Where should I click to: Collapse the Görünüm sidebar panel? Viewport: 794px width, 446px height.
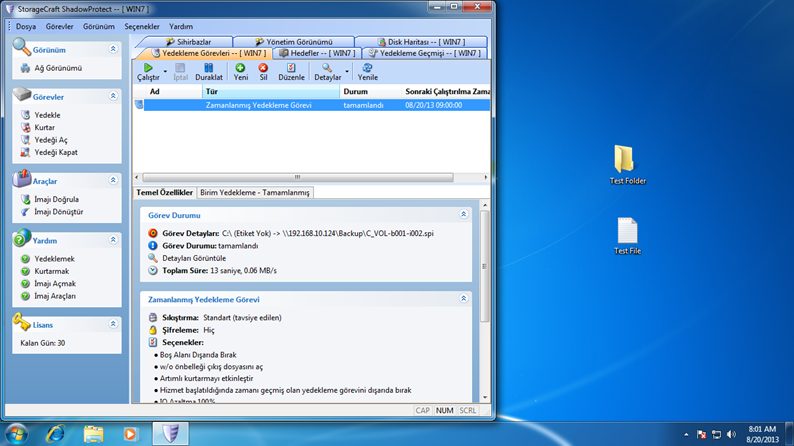[x=113, y=49]
